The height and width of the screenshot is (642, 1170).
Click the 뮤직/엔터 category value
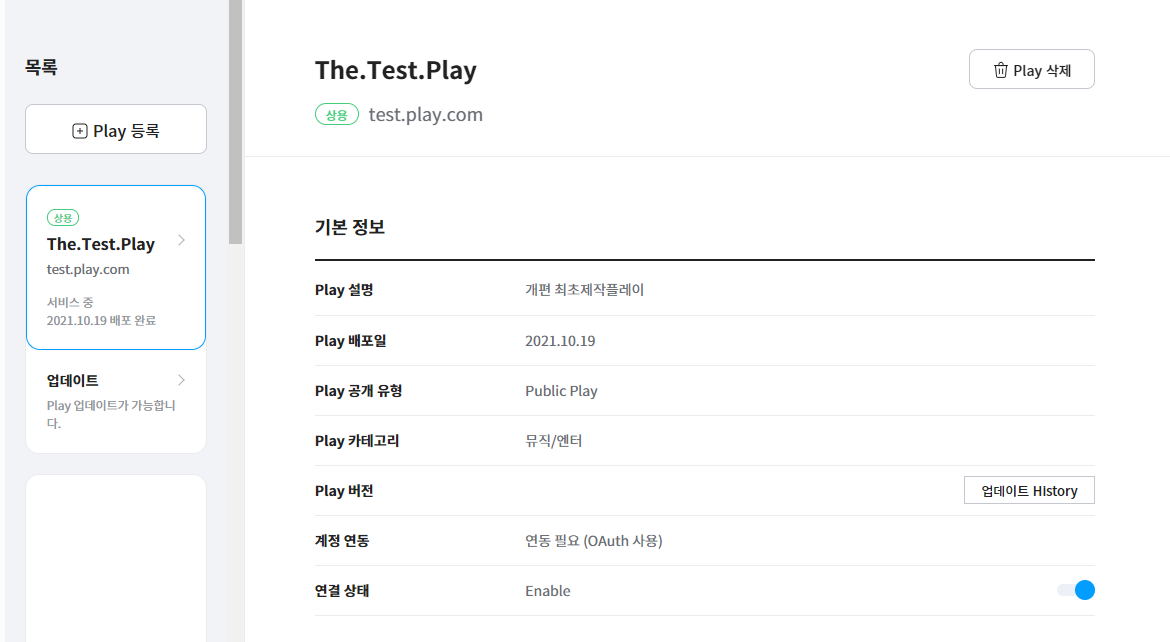[x=554, y=441]
